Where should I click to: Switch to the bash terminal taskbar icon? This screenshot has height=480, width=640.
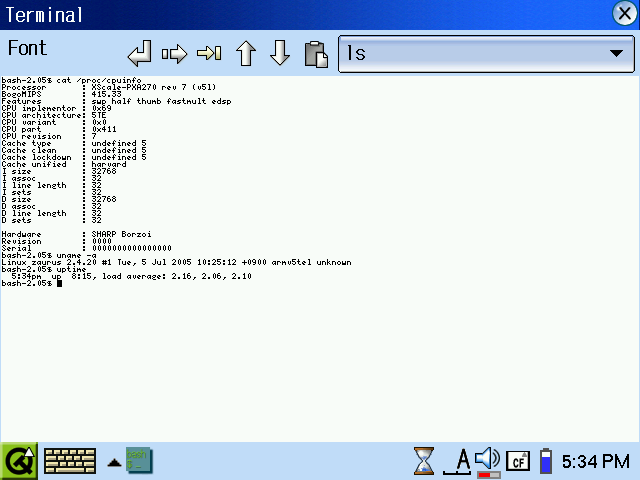pos(139,460)
